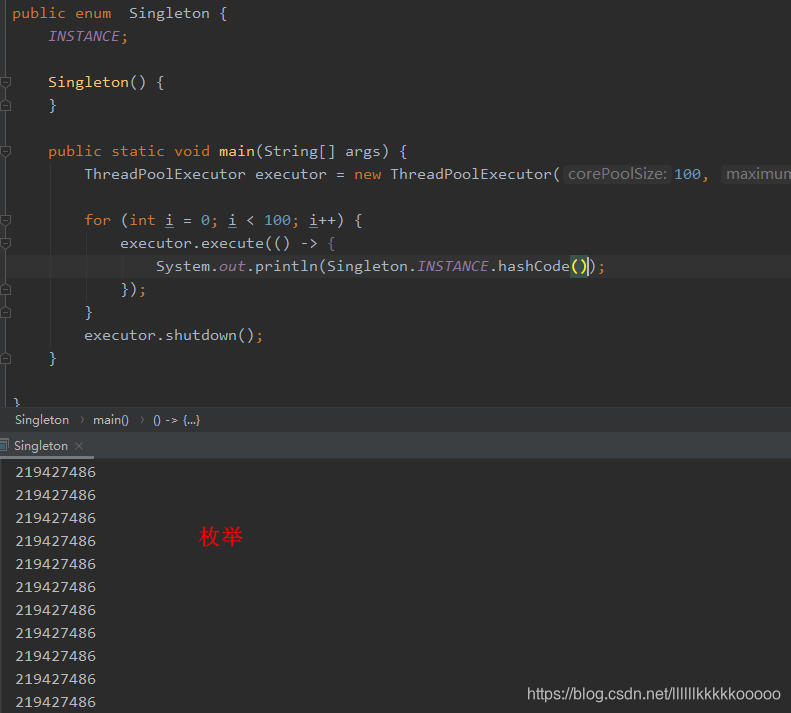Collapse fold marker at for loop closing brace
Image resolution: width=791 pixels, height=713 pixels.
click(x=6, y=313)
